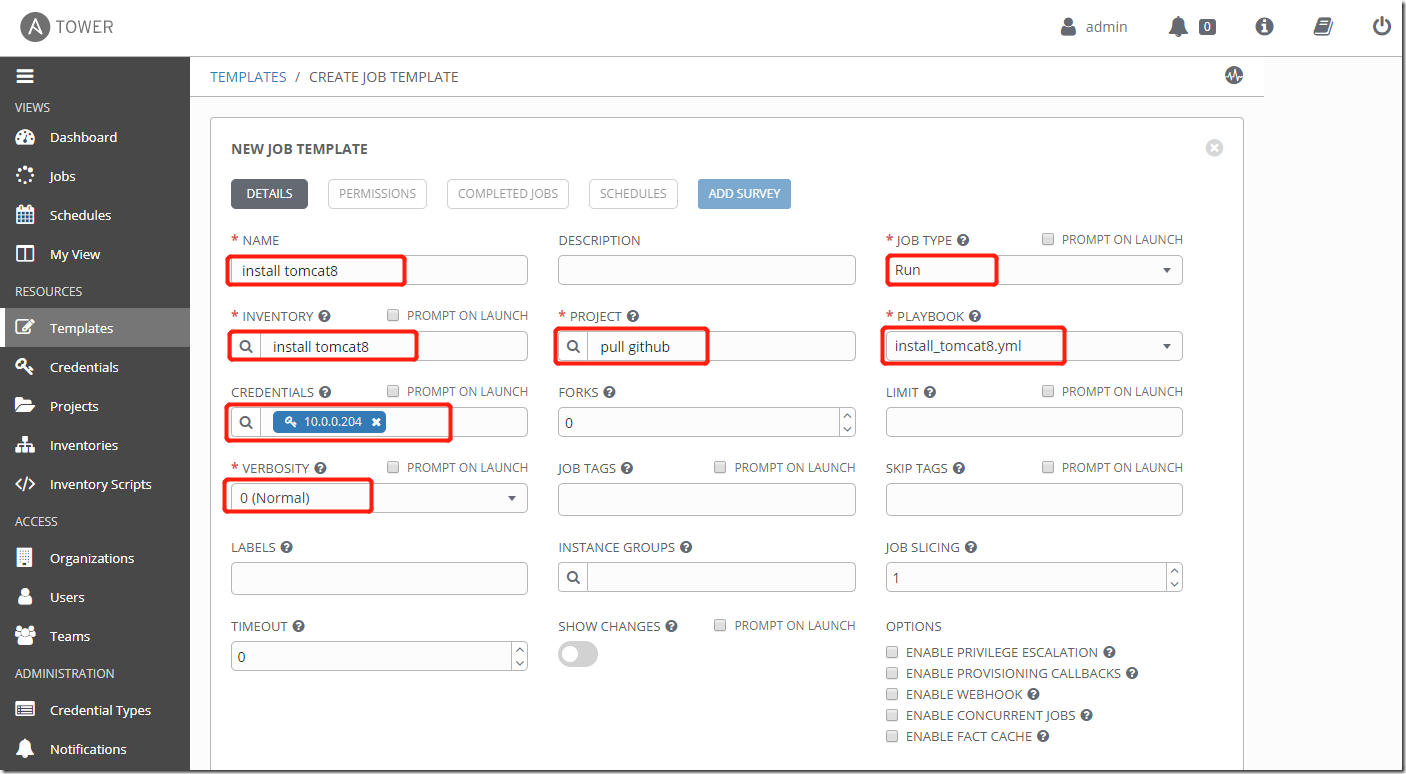Open help for Skip Tags field

958,468
